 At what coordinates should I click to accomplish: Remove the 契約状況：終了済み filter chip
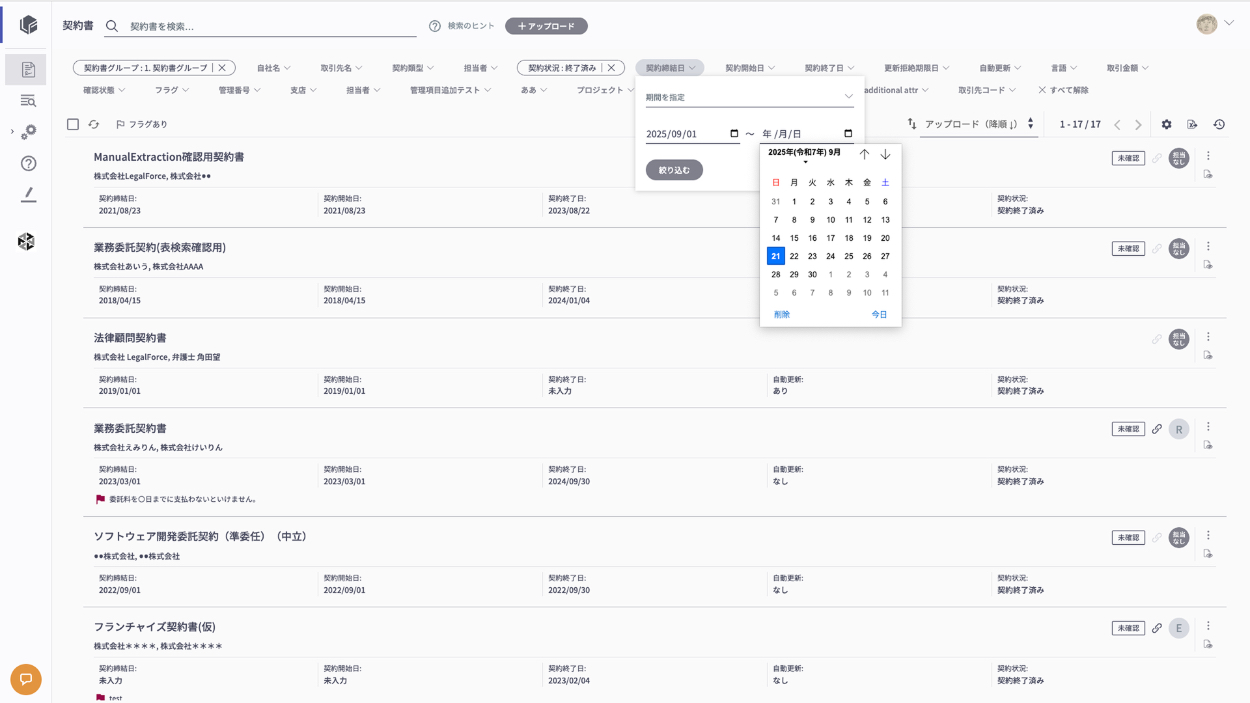coord(611,68)
